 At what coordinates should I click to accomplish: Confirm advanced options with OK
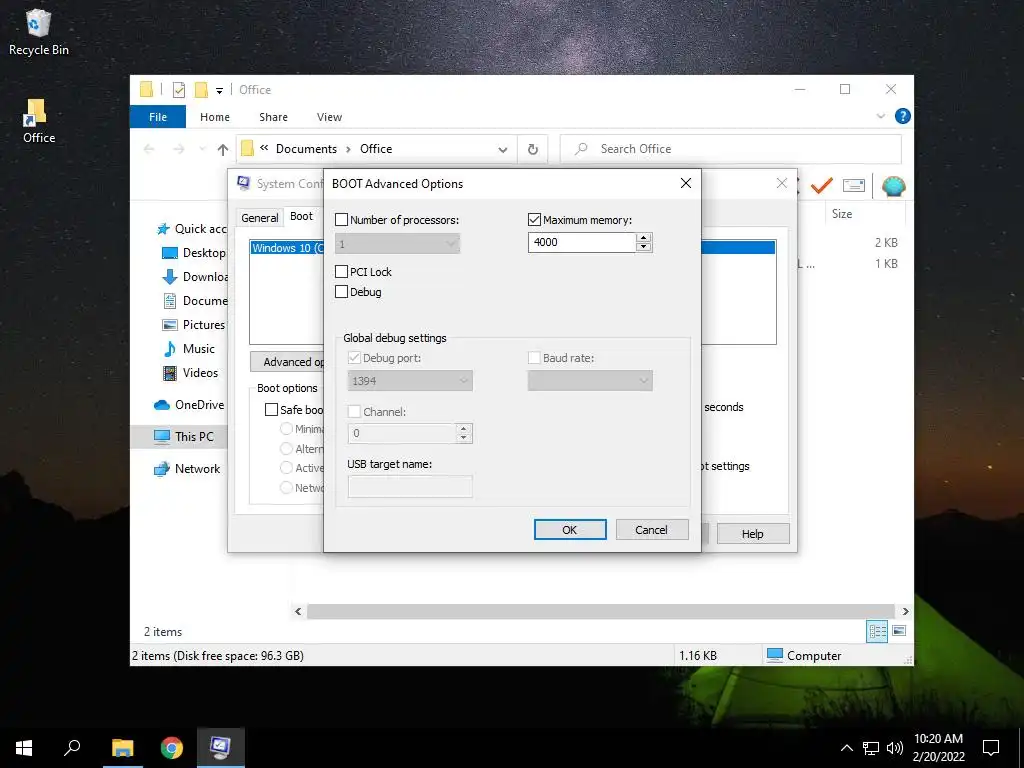click(570, 530)
